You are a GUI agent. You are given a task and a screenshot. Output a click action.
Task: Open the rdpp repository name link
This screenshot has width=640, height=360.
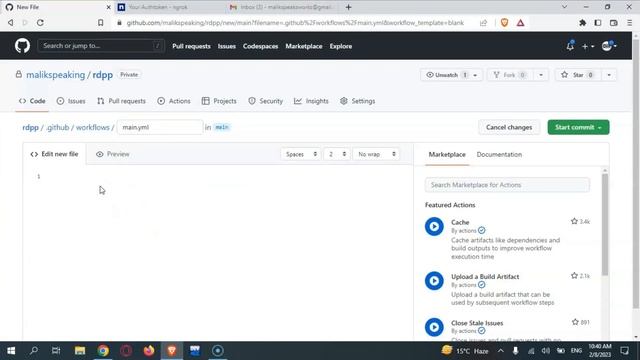(x=102, y=75)
